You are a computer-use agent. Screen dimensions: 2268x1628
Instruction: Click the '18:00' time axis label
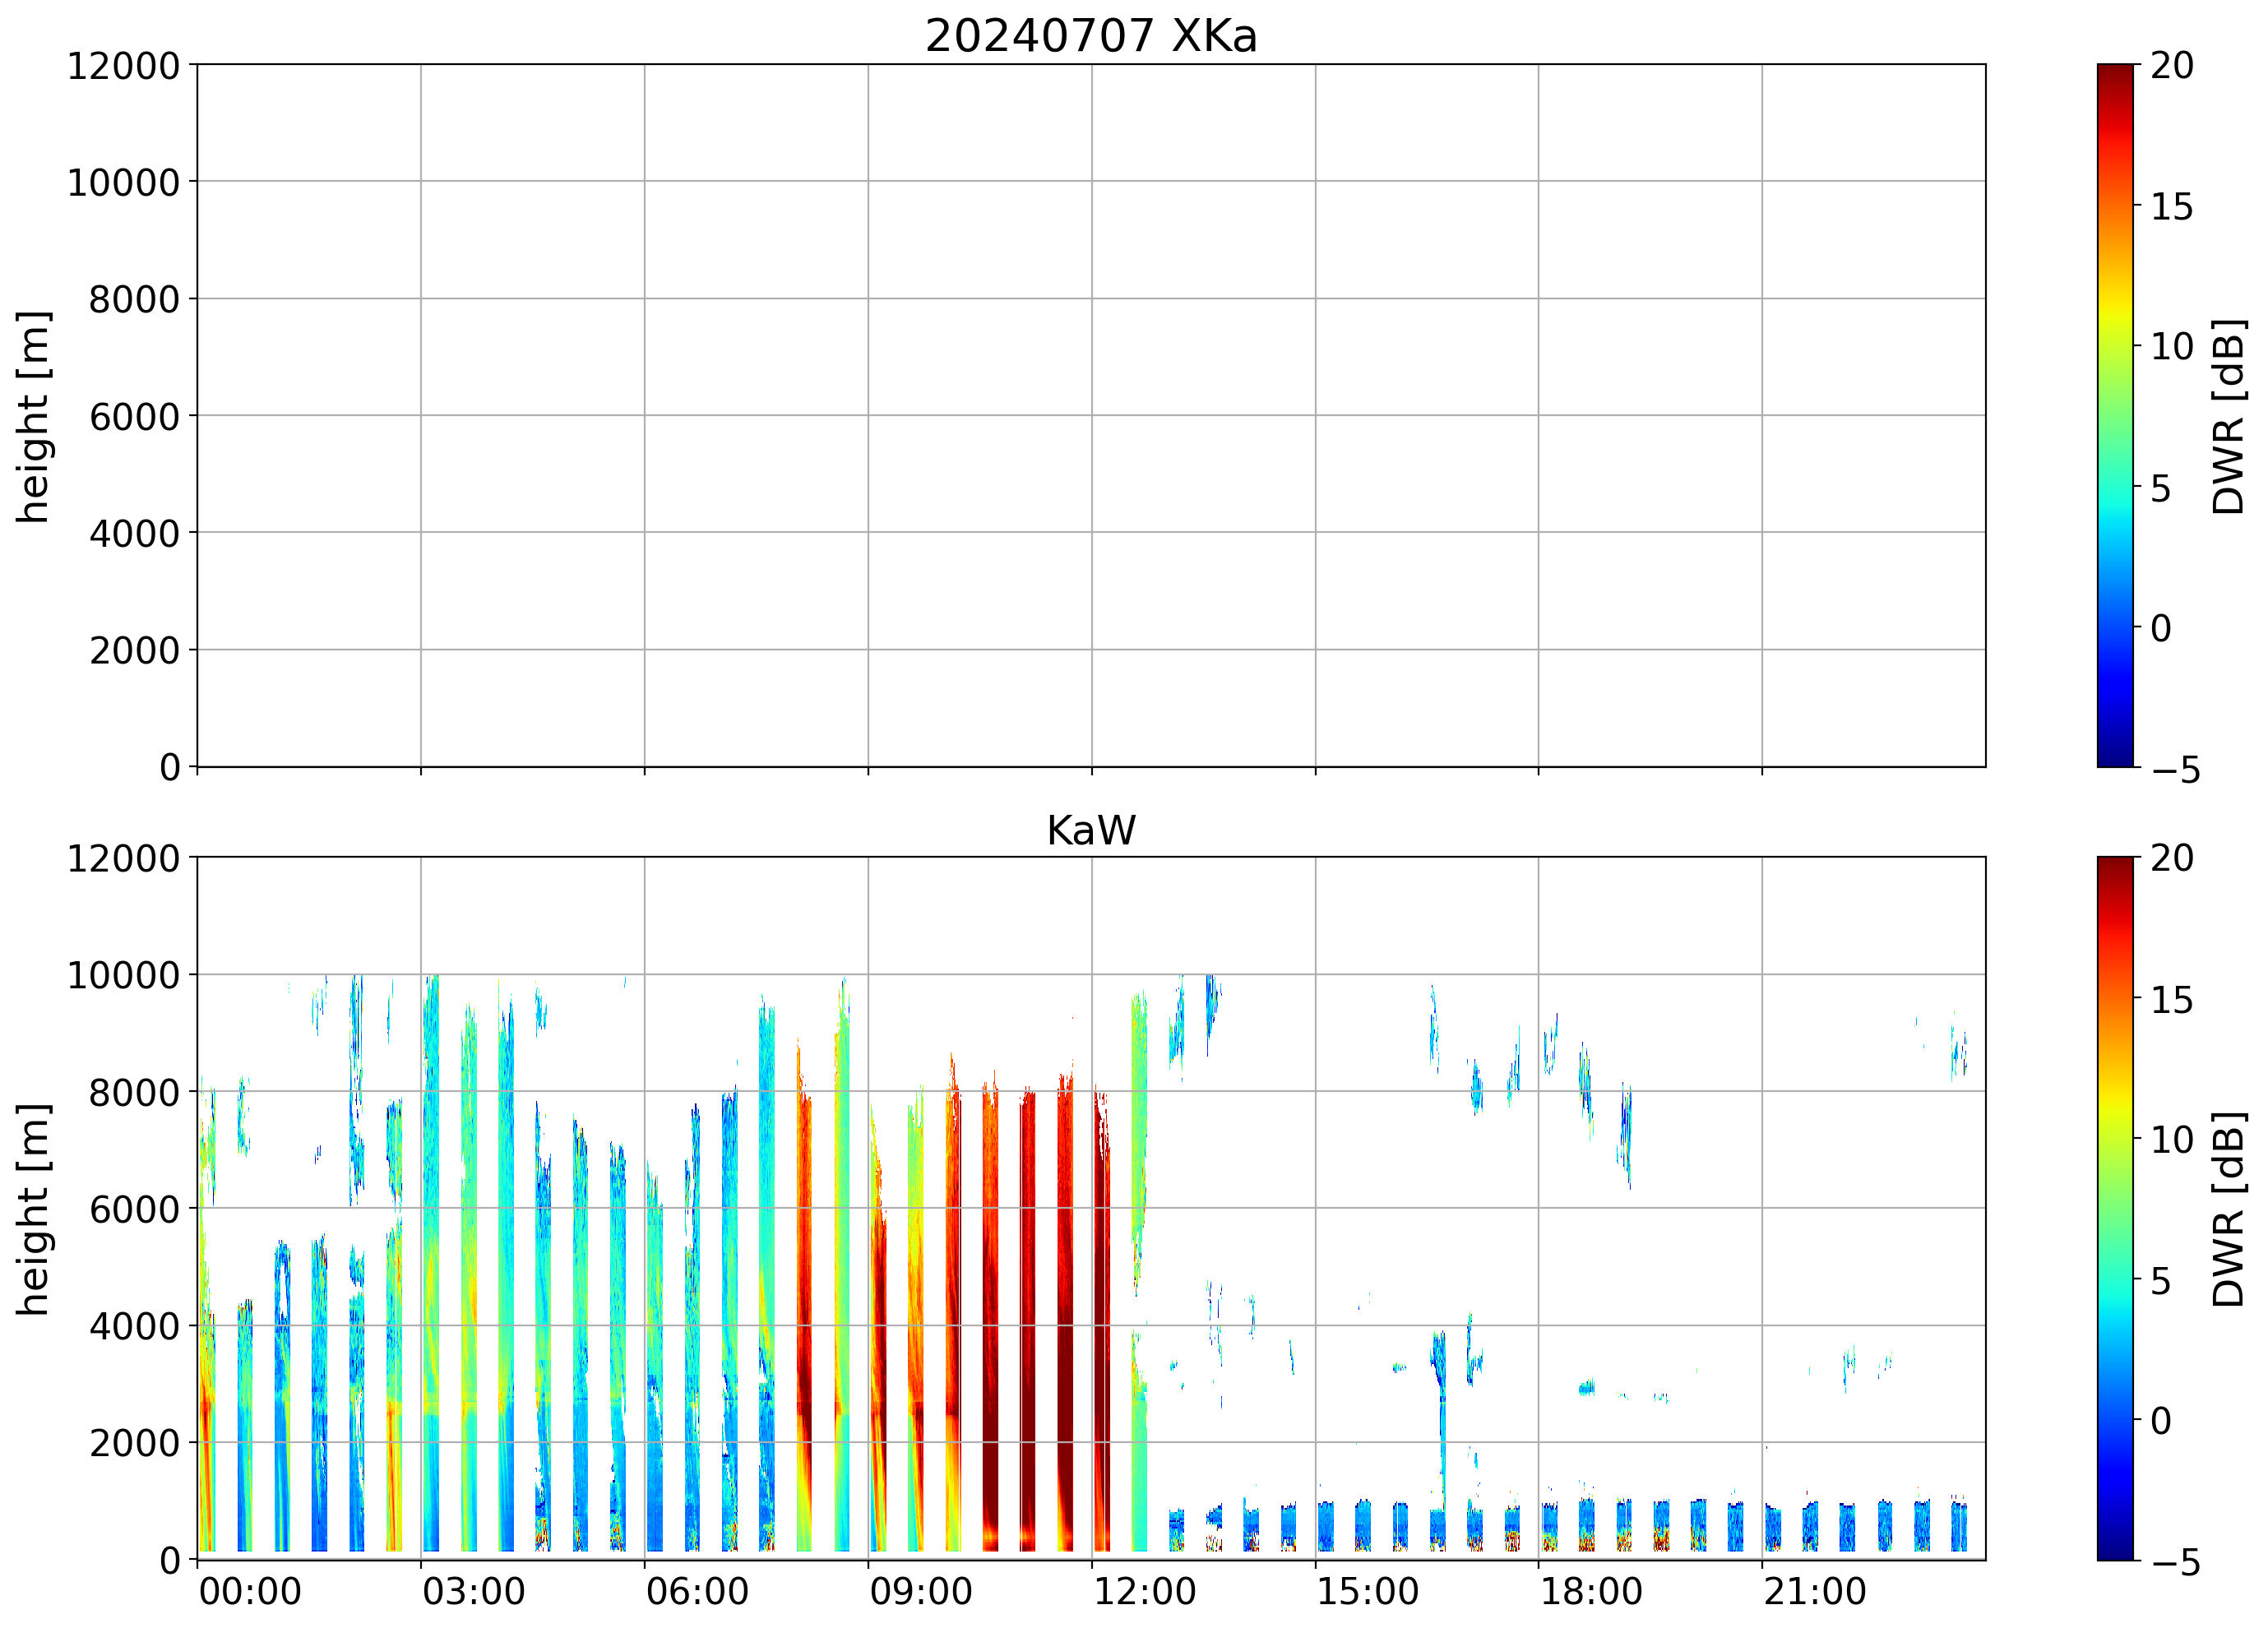[1590, 1591]
